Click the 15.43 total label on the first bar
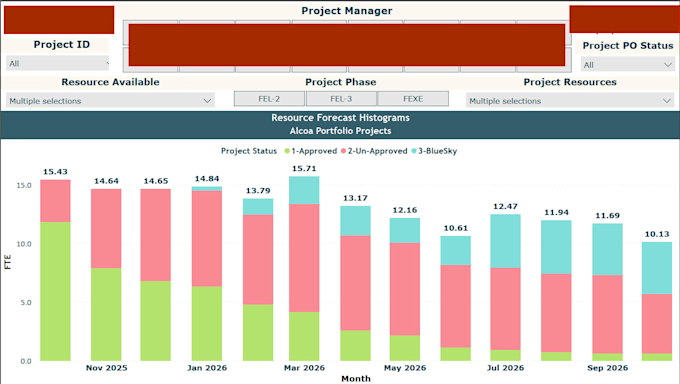 55,172
